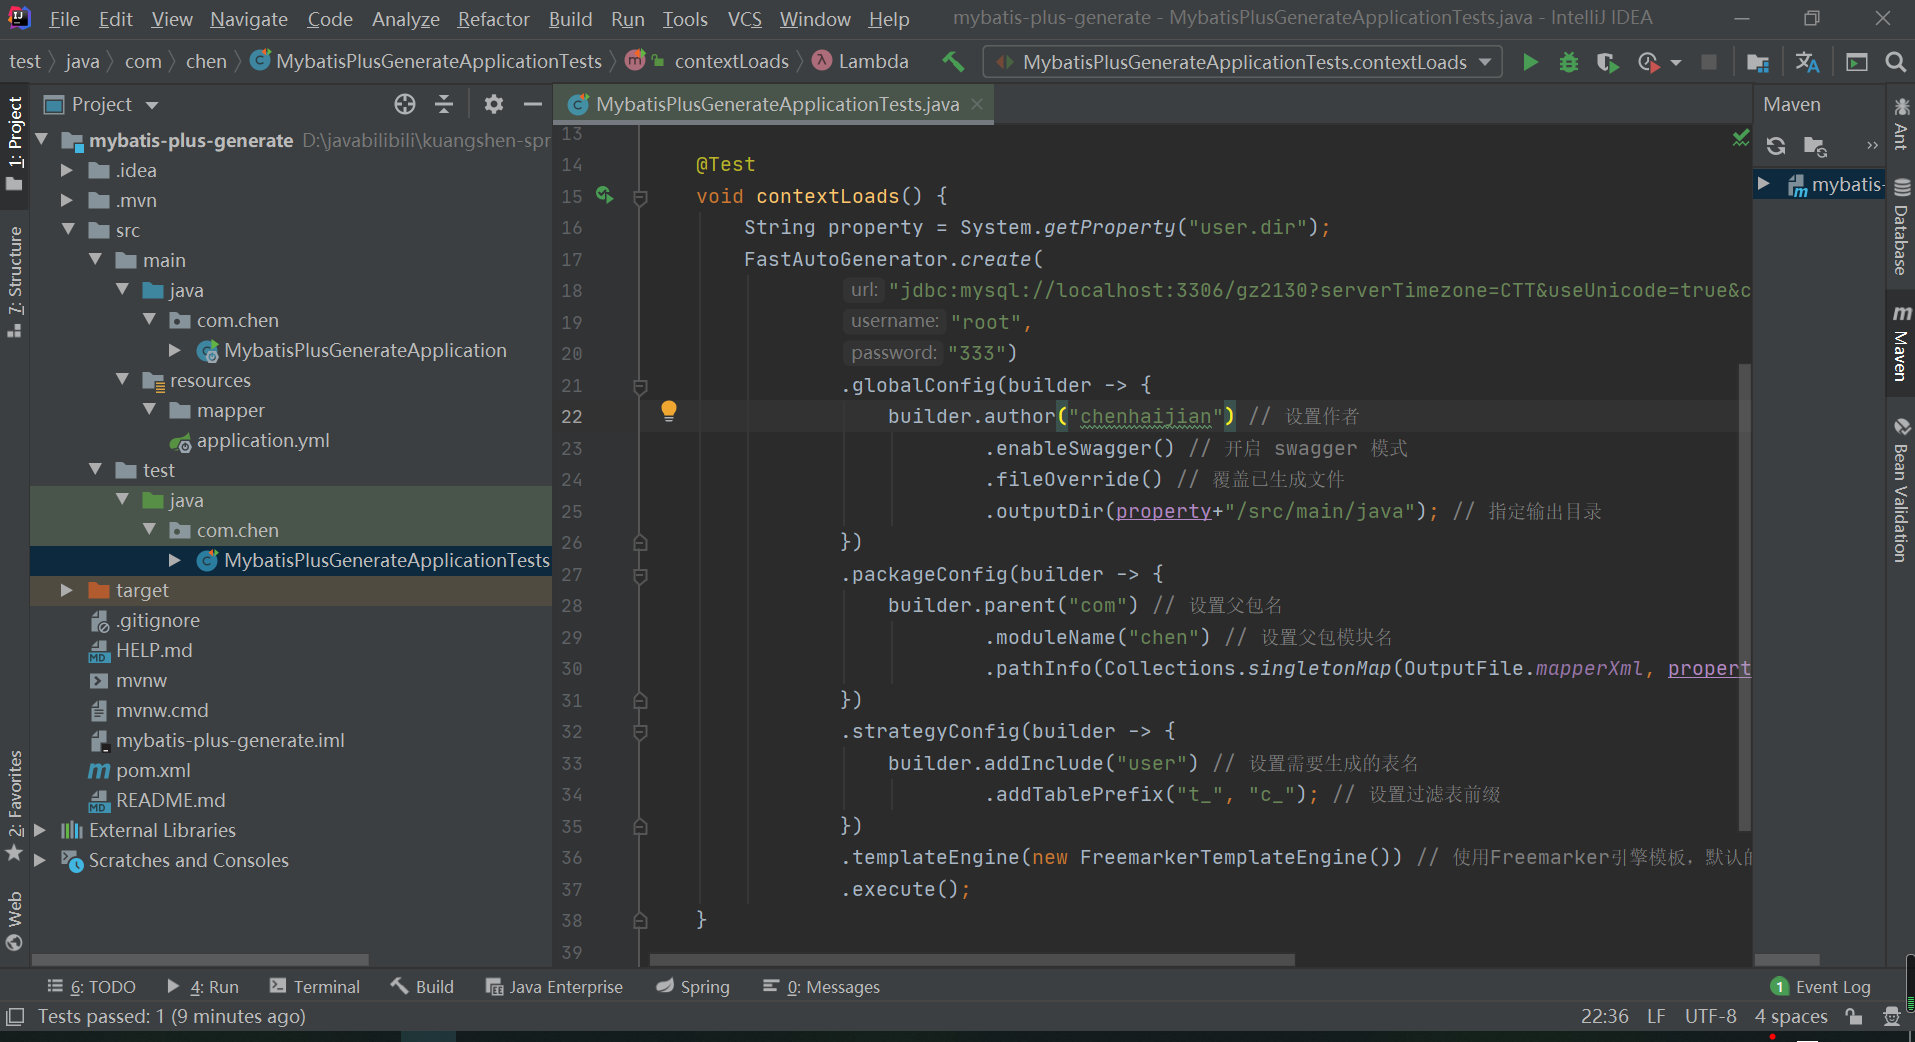Expand the .idea folder
Screen dimensions: 1915x1042
click(66, 170)
